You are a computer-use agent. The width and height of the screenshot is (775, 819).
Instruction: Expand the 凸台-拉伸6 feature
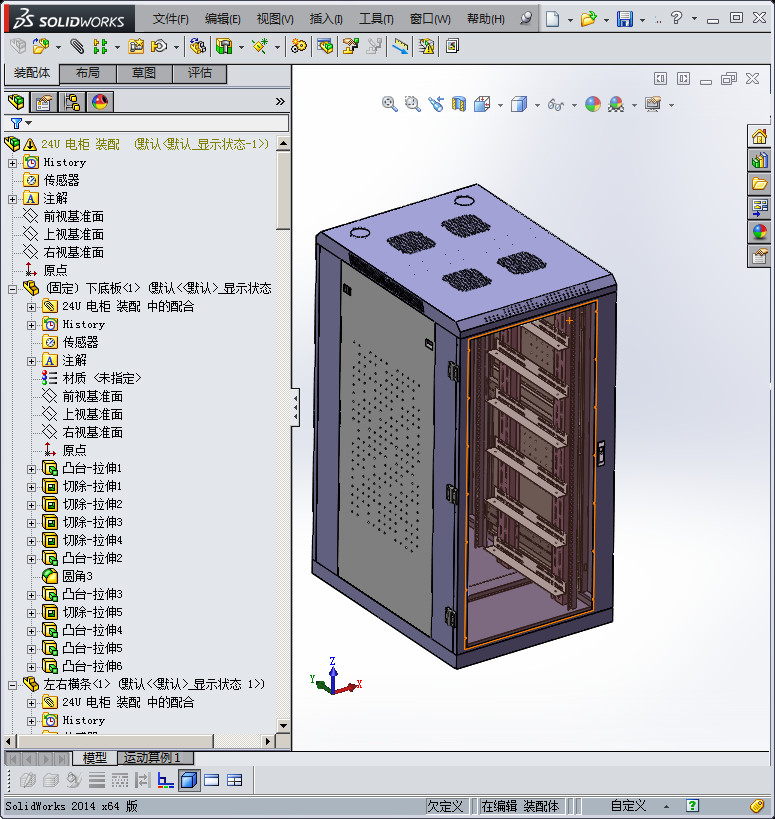pos(31,667)
